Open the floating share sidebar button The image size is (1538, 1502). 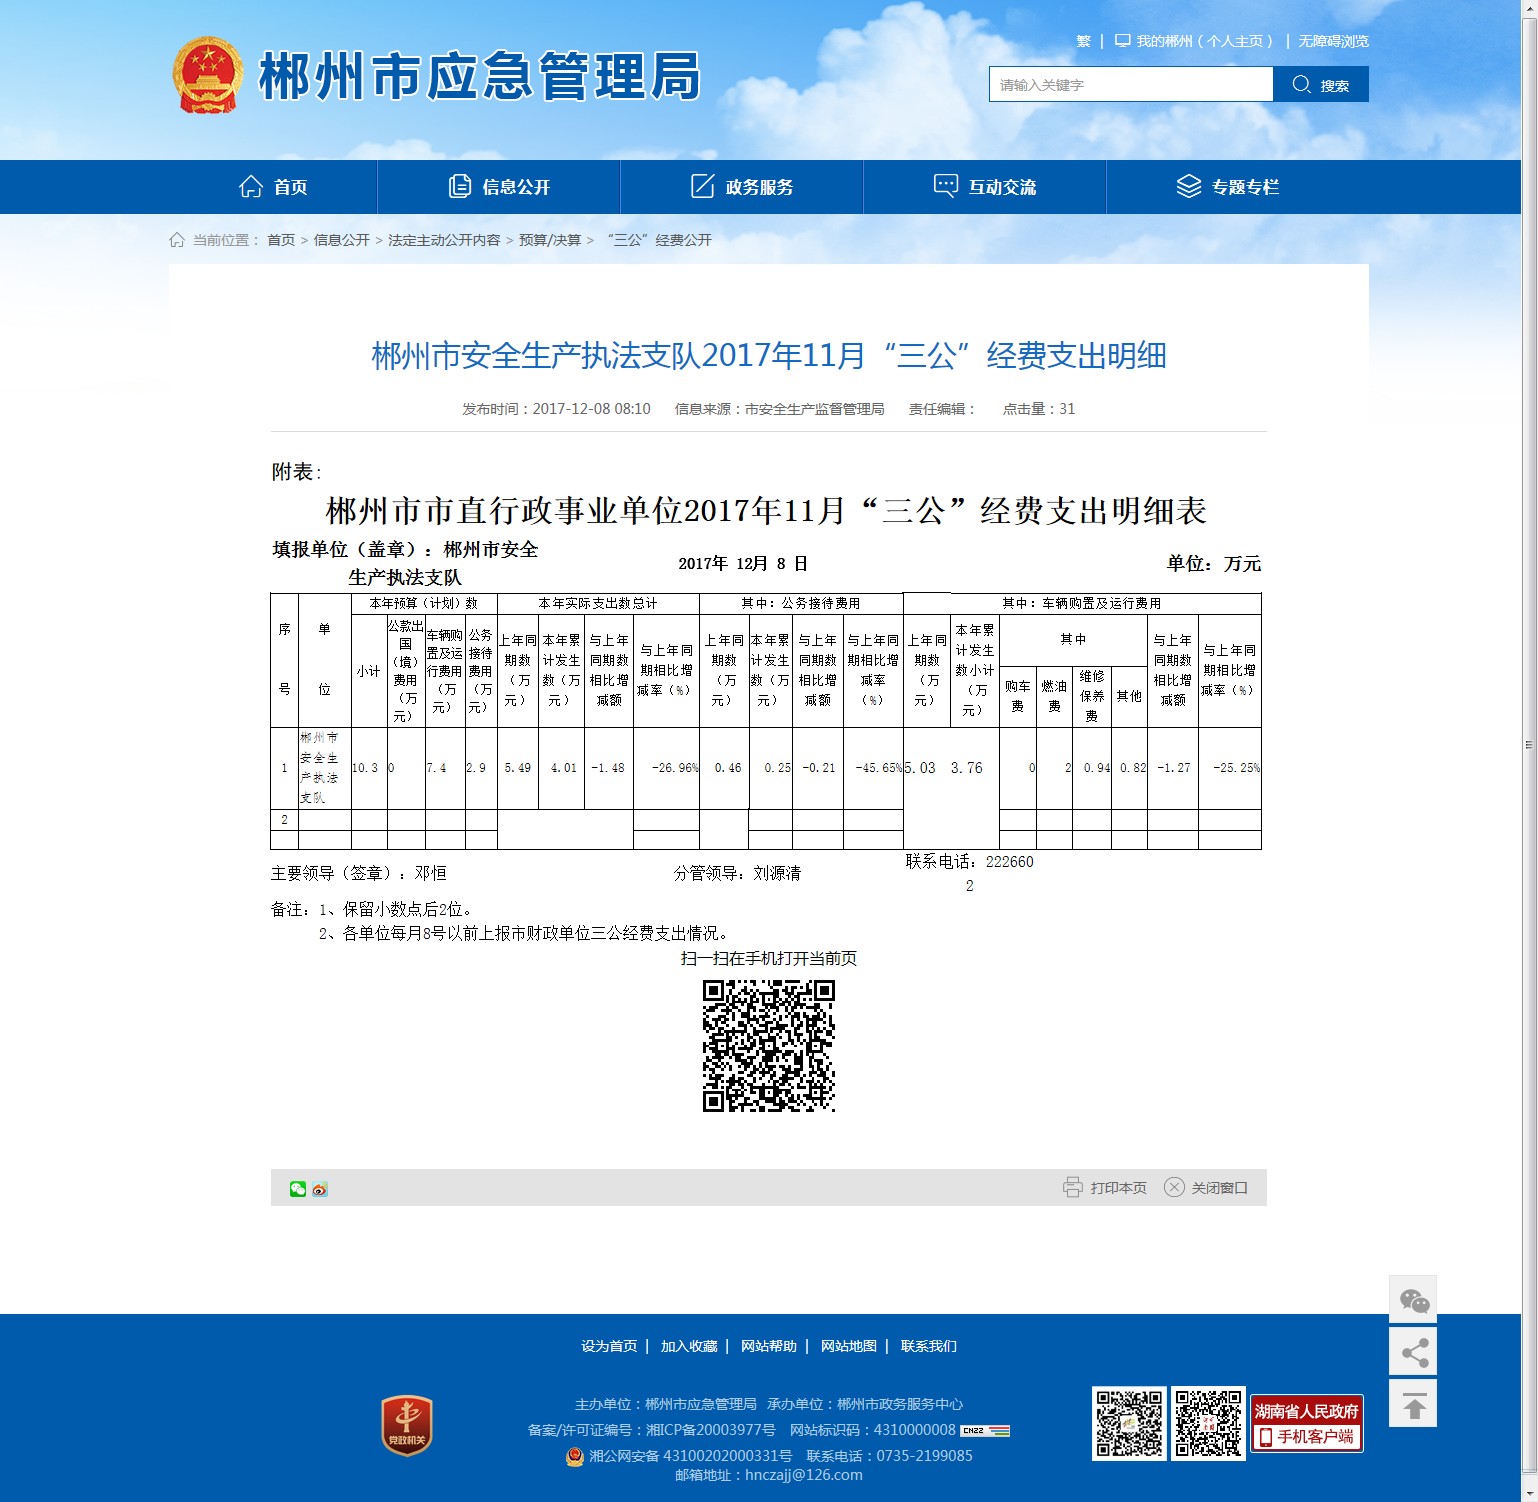[x=1413, y=1353]
